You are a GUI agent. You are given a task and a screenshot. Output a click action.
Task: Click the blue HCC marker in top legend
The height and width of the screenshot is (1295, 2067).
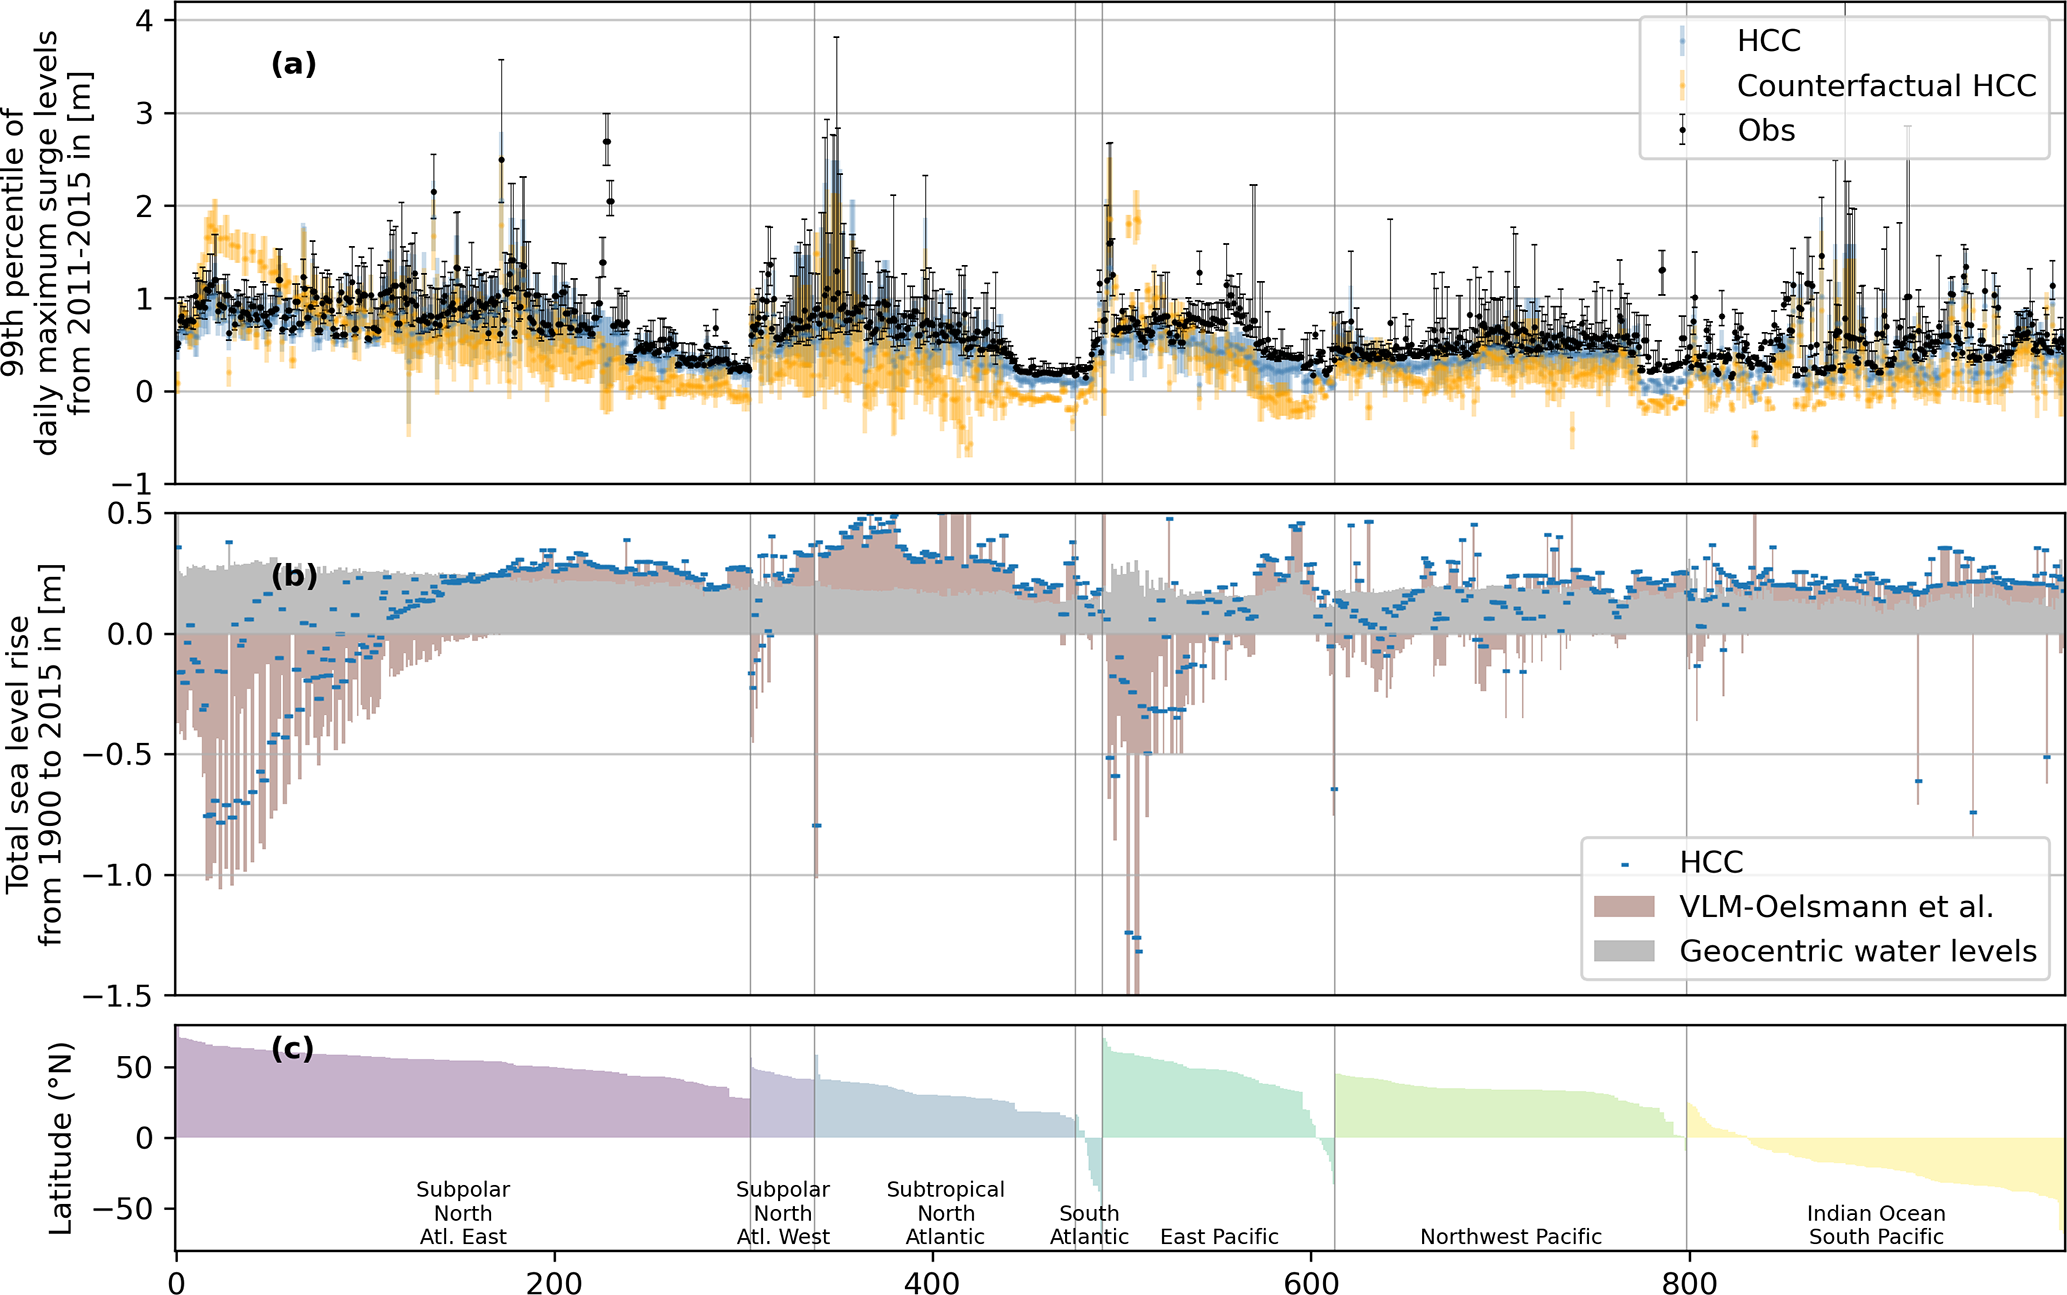pos(1682,41)
